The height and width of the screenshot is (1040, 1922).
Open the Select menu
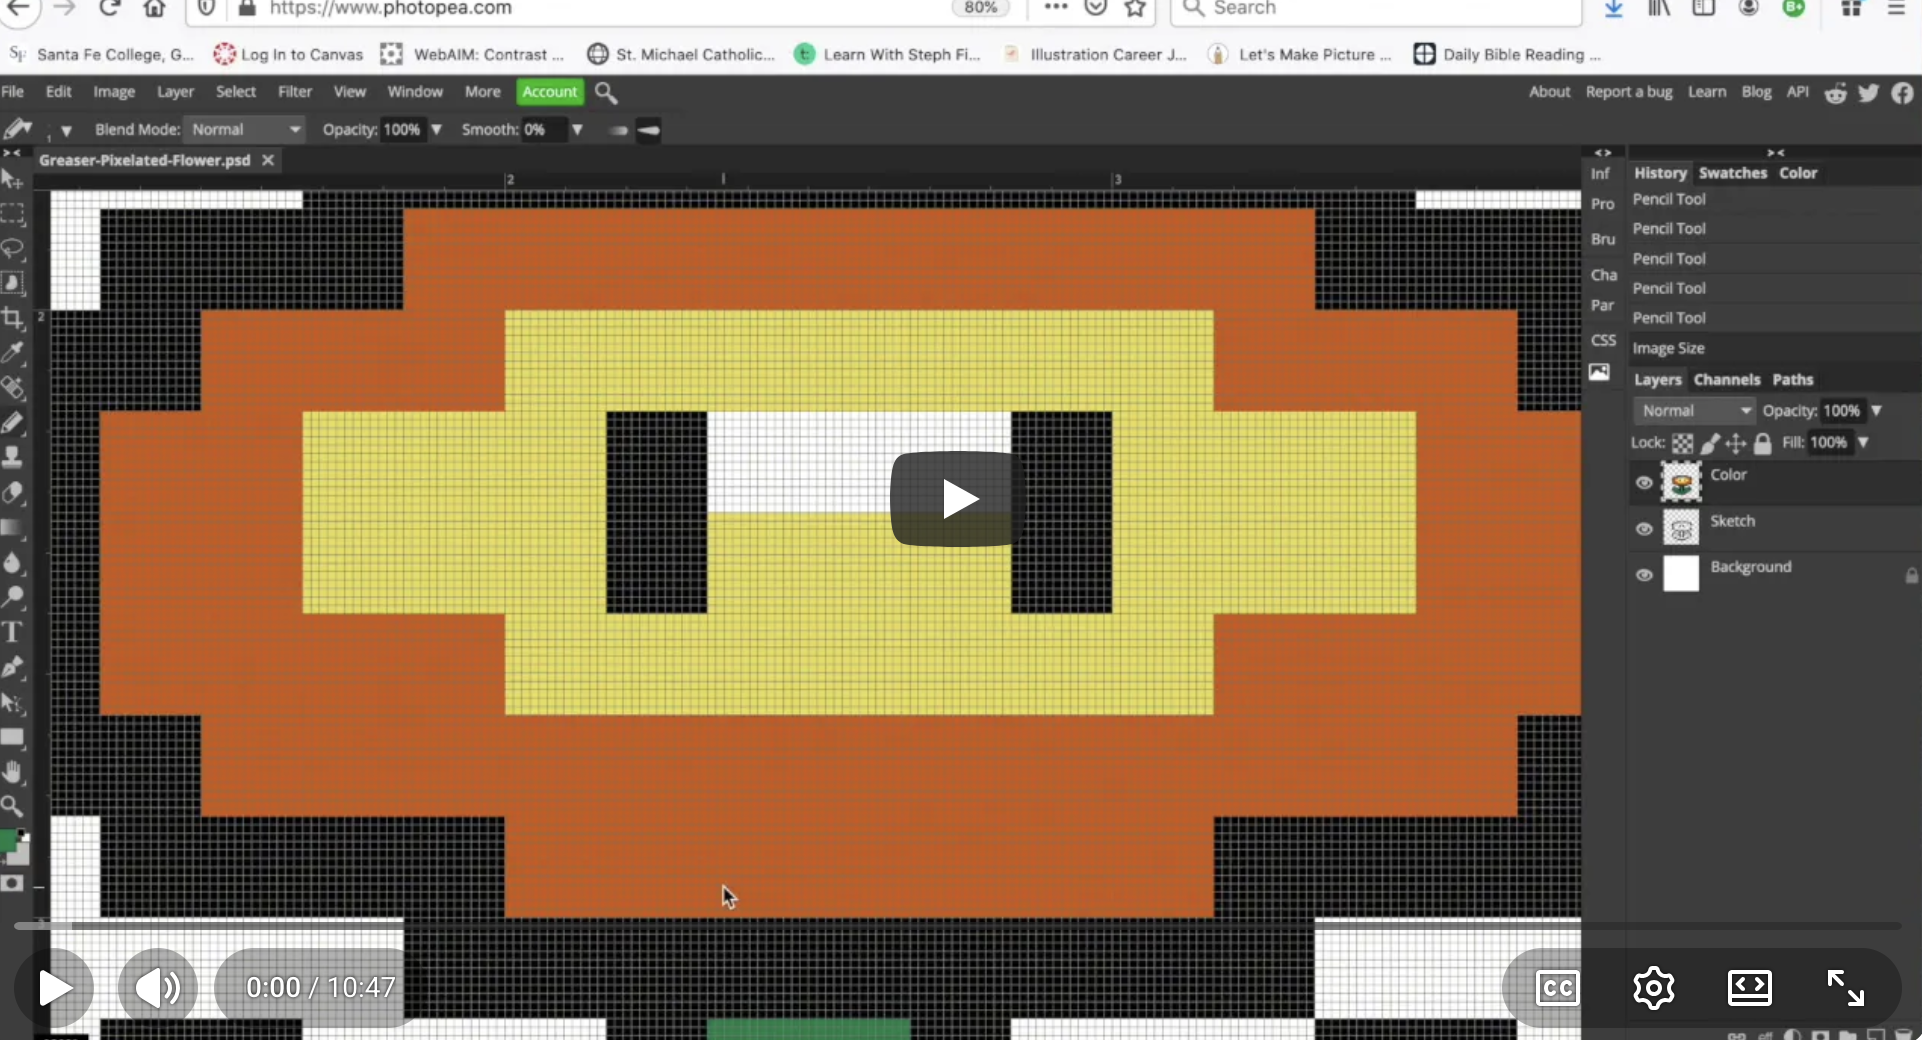click(x=236, y=92)
